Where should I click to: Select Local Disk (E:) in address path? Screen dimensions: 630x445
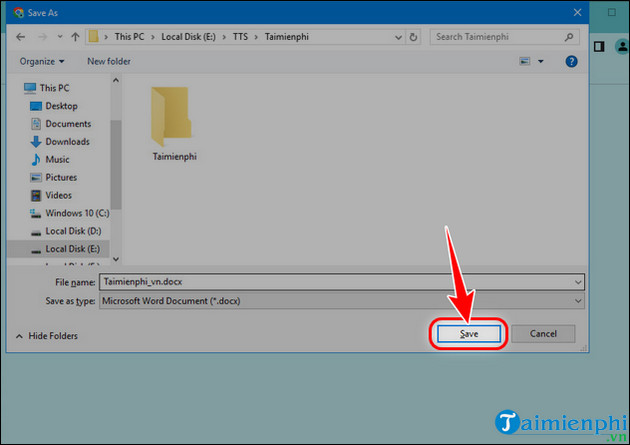pyautogui.click(x=188, y=37)
